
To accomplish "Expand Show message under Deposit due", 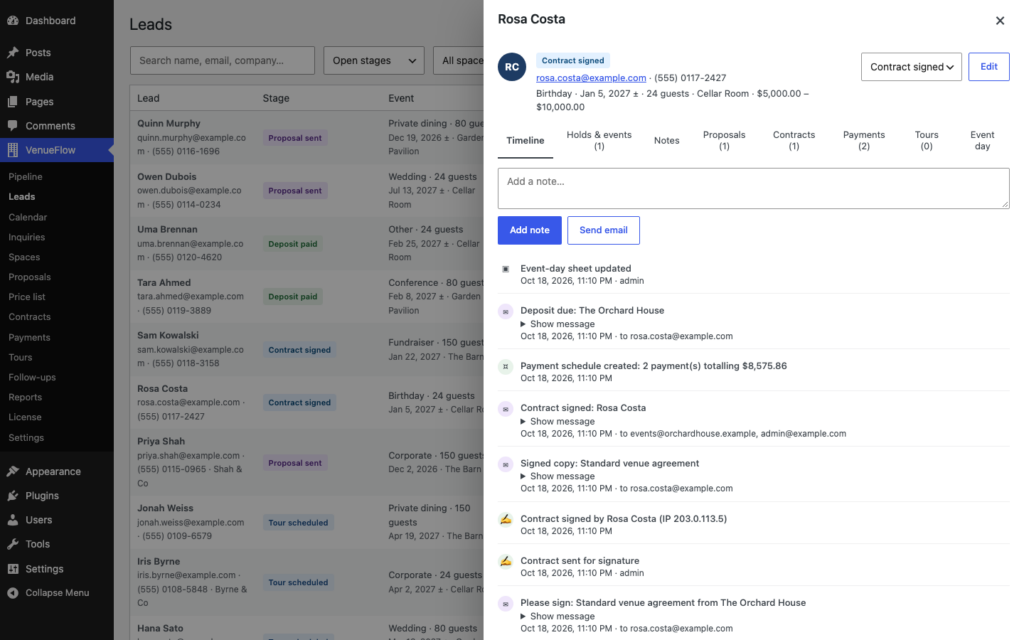I will [x=558, y=324].
